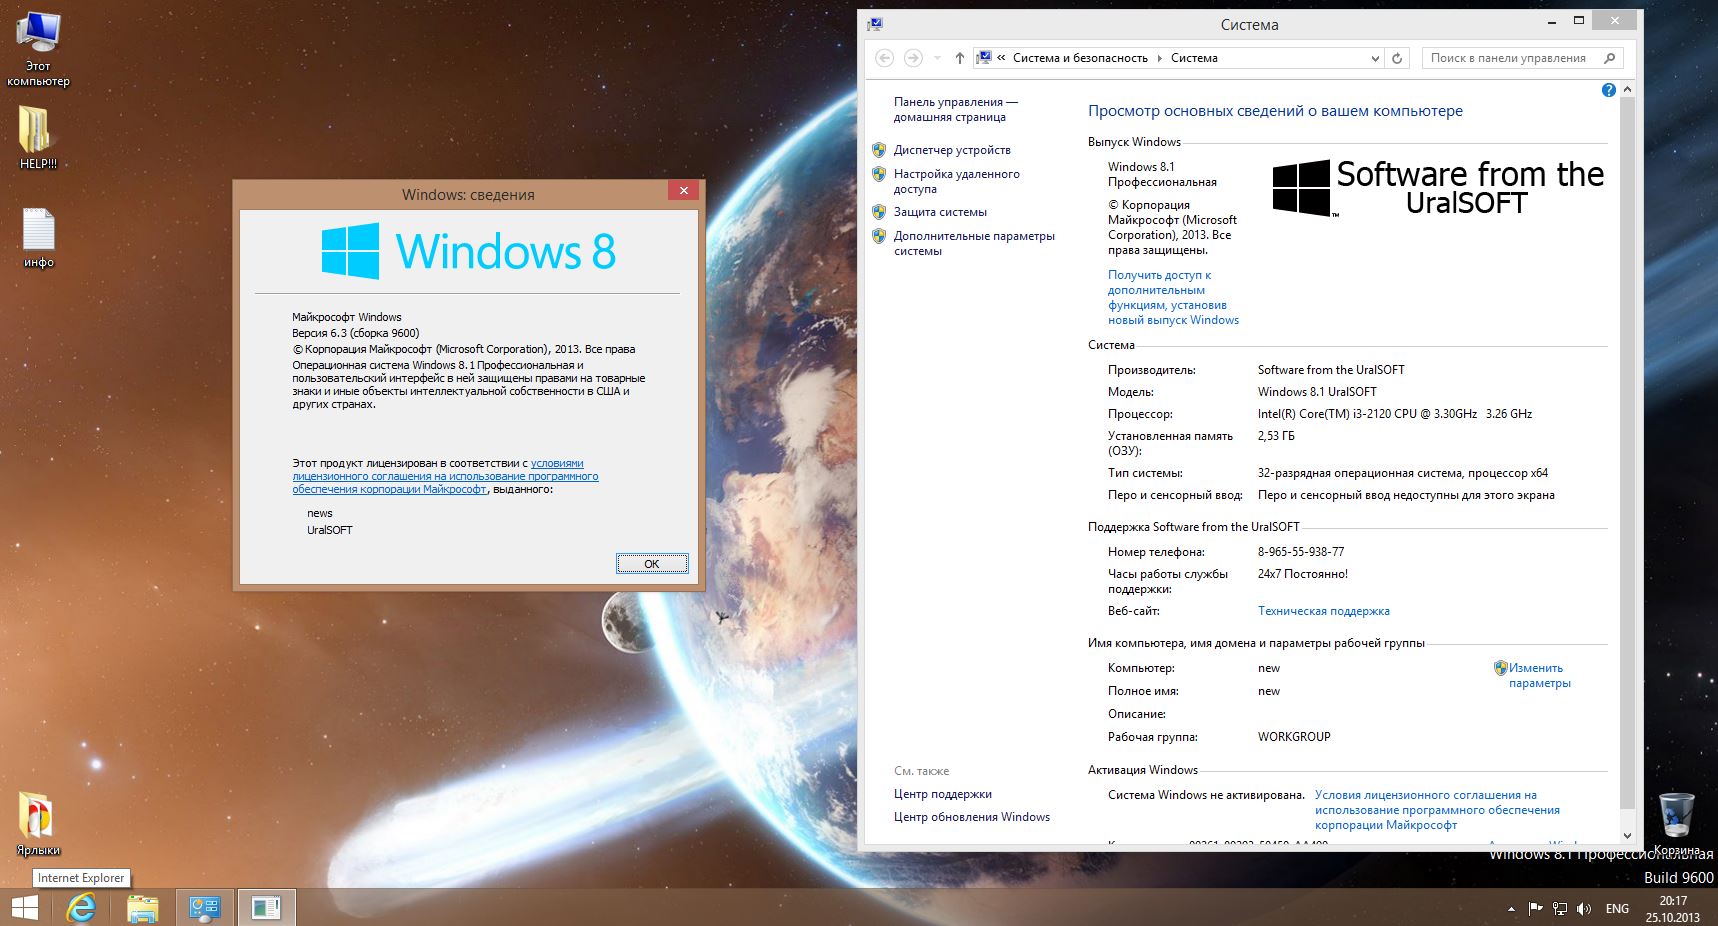Select the WORKGROUP value text

tap(1293, 737)
